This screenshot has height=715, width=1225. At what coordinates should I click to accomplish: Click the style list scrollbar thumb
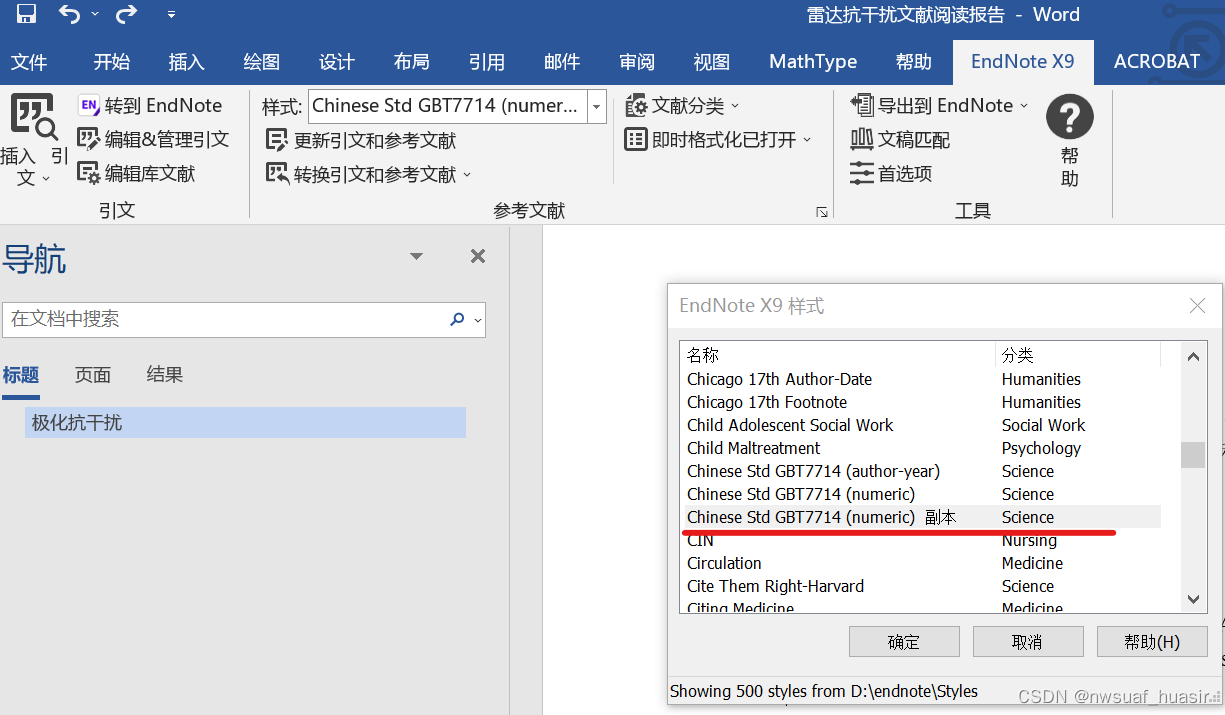pyautogui.click(x=1192, y=455)
